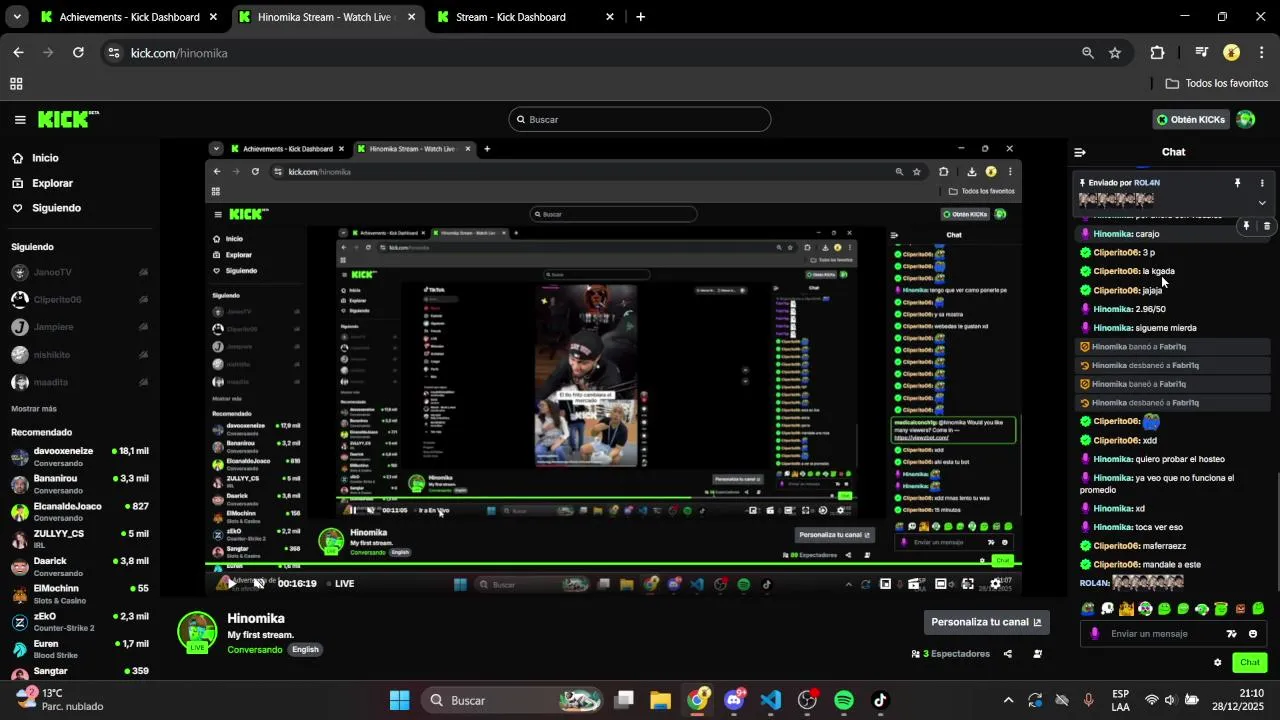Open the Kick sidebar hamburger menu

(20, 120)
